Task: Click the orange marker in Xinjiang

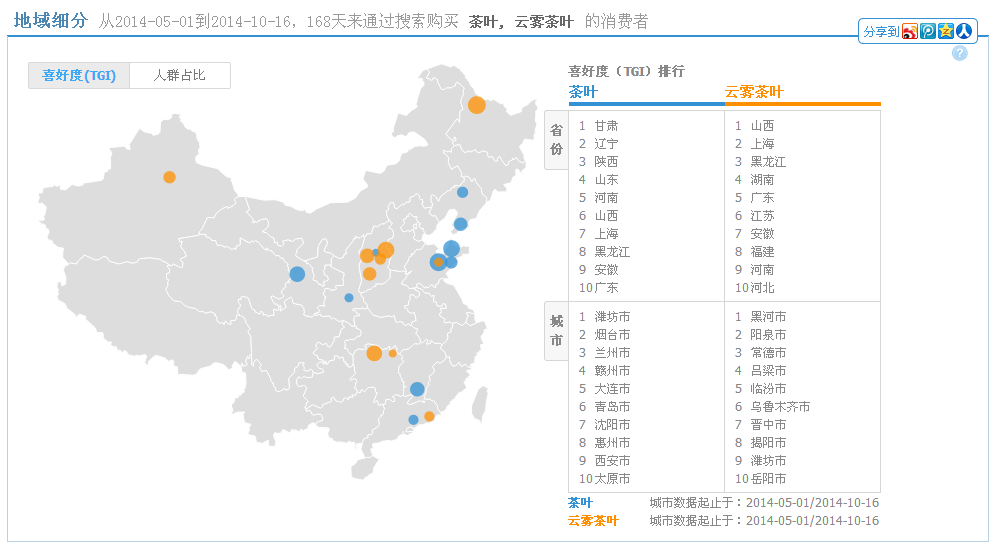Action: point(169,177)
